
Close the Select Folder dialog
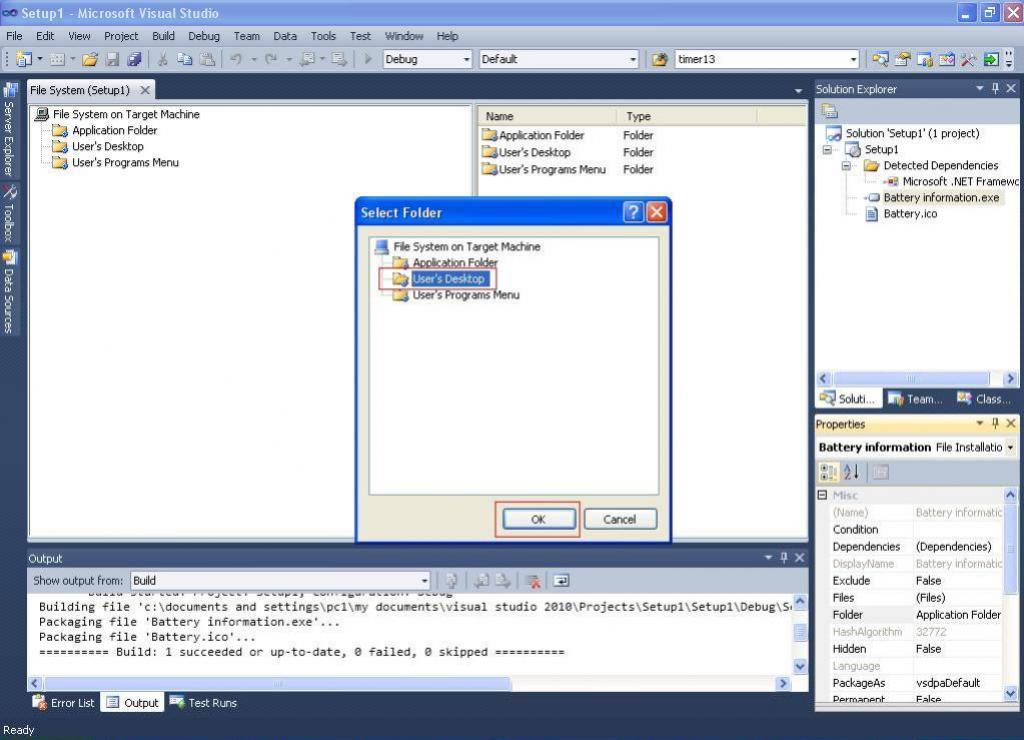[x=656, y=212]
